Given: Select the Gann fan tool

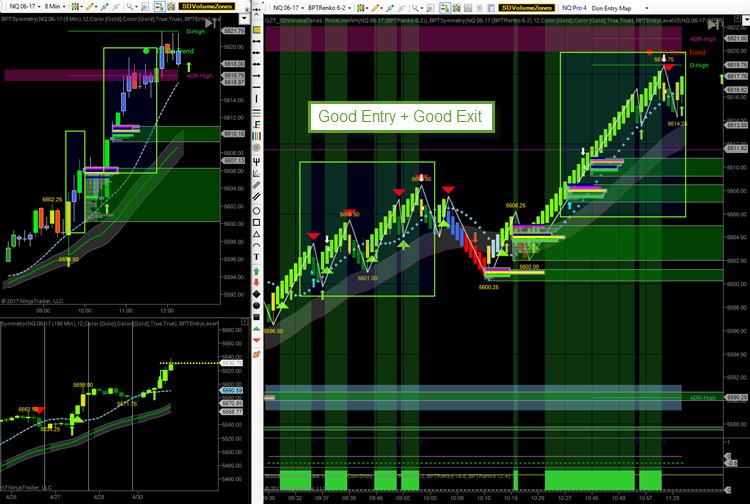Looking at the screenshot, I should pos(256,173).
